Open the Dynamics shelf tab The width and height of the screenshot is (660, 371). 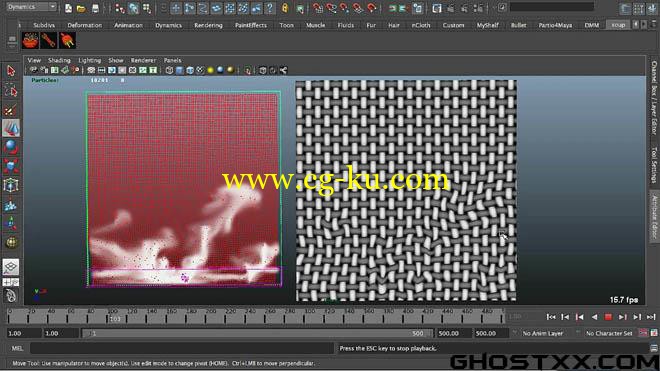pos(168,25)
